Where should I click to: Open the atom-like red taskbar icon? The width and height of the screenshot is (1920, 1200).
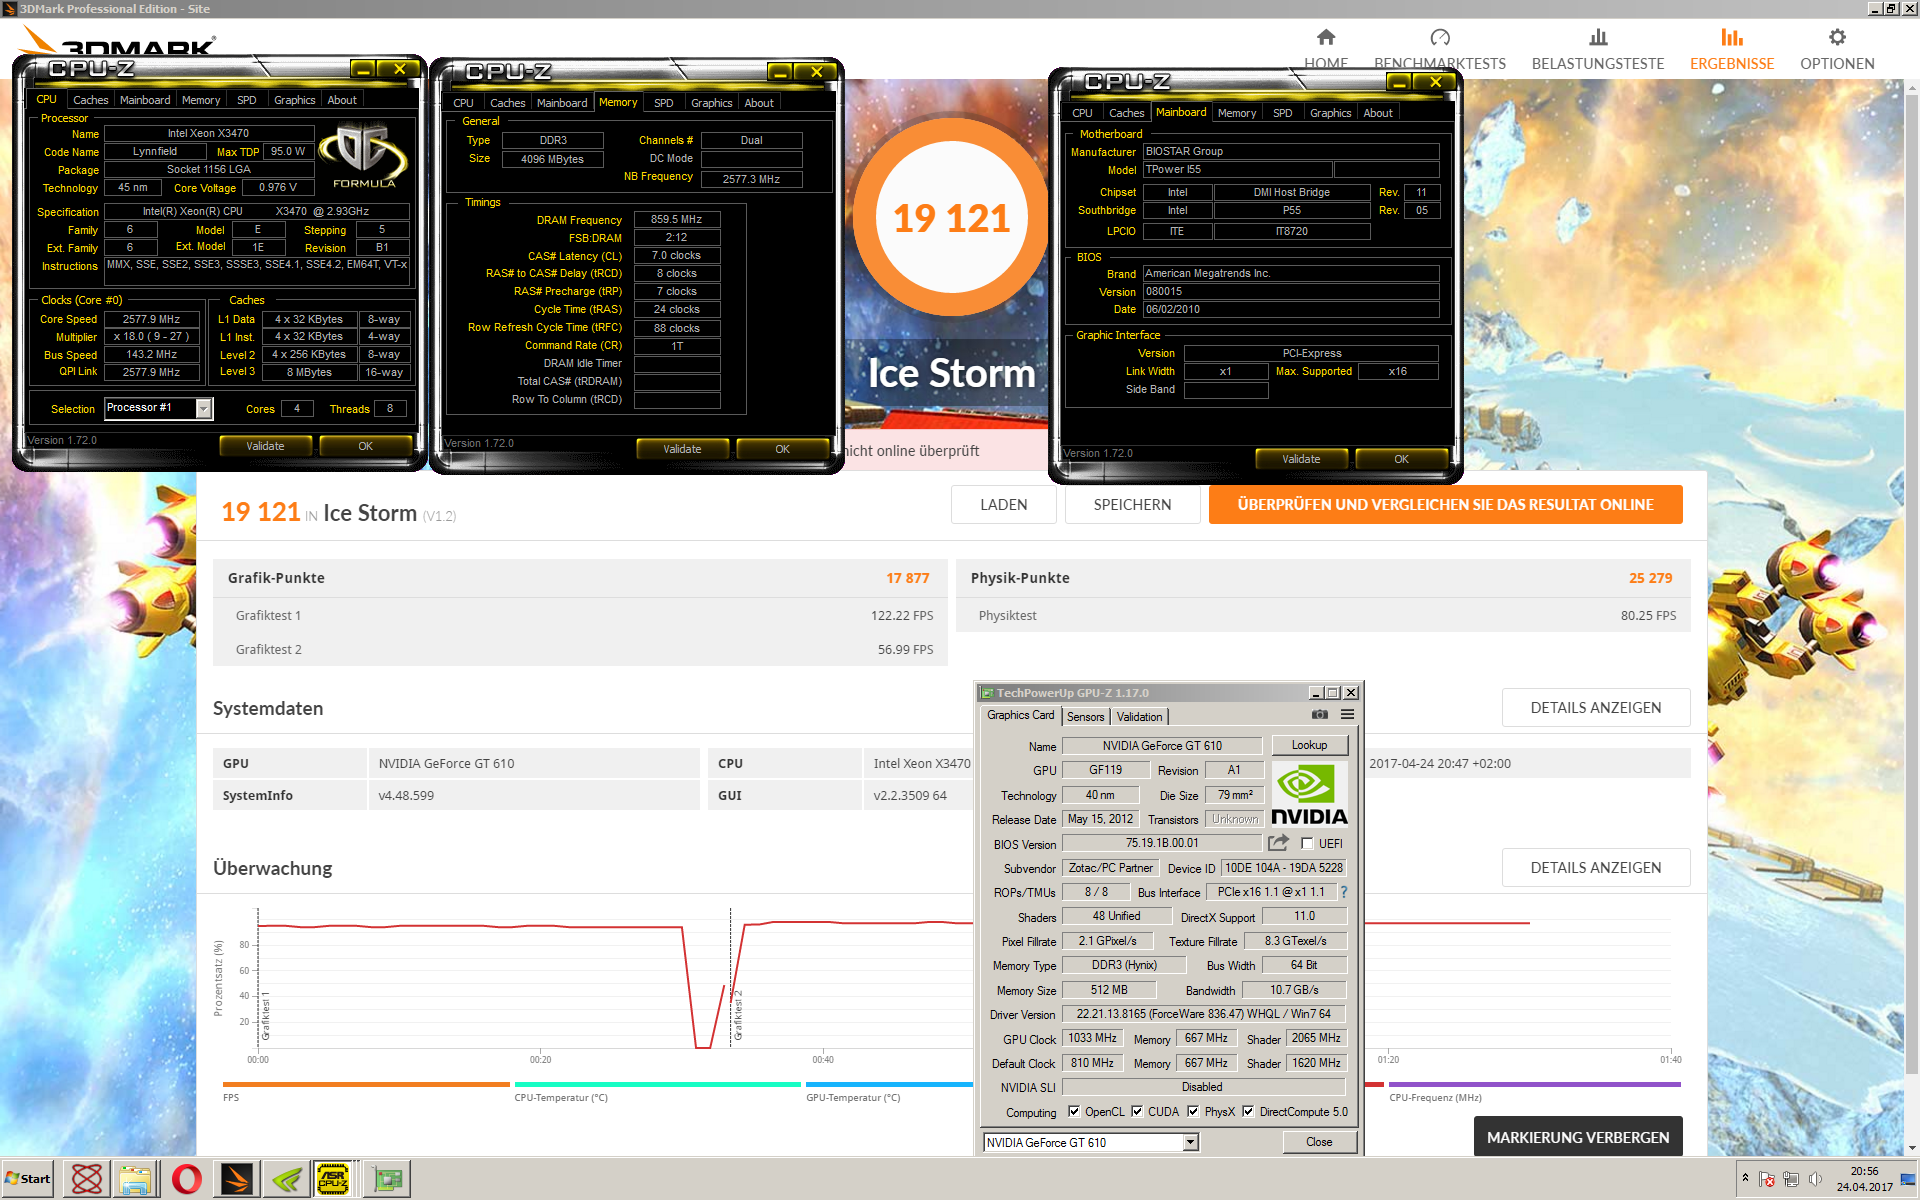tap(87, 1179)
